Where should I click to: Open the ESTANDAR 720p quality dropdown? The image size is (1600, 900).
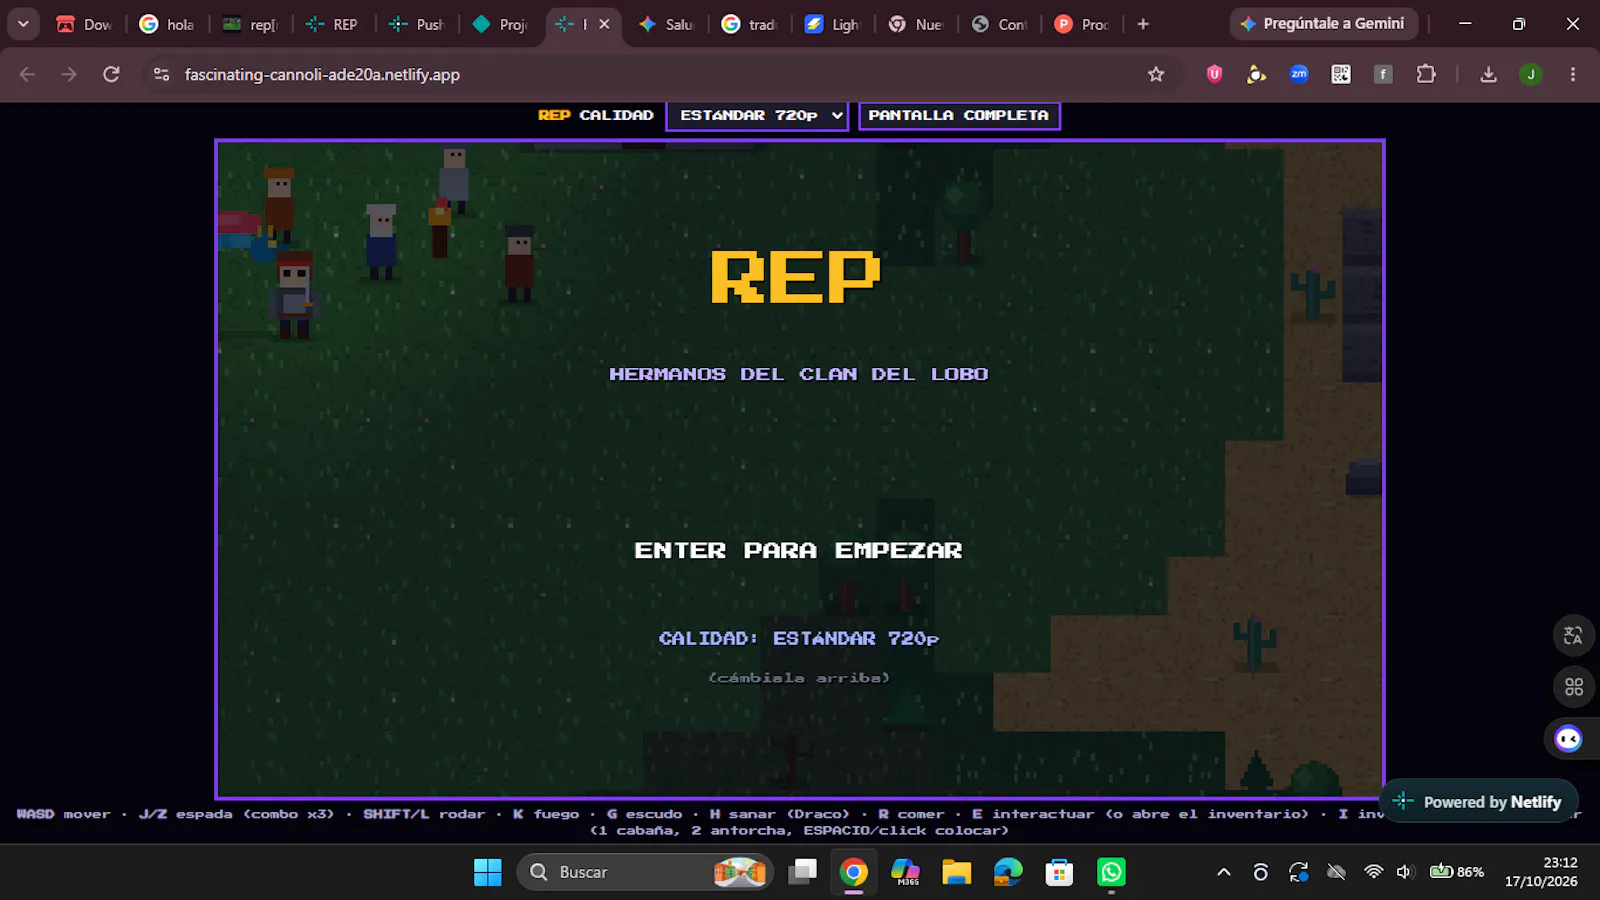pos(757,116)
